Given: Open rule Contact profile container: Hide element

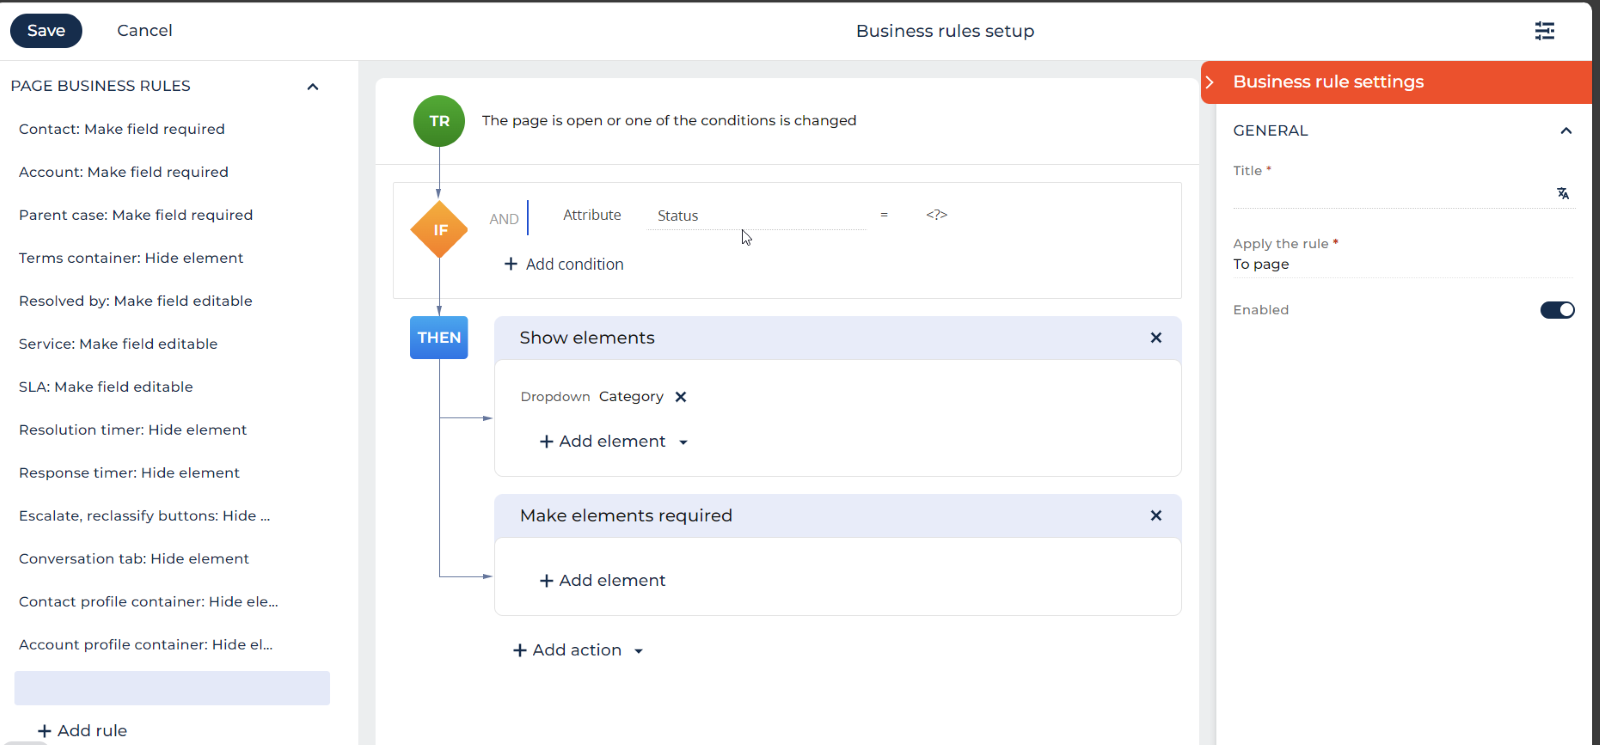Looking at the screenshot, I should pos(148,602).
